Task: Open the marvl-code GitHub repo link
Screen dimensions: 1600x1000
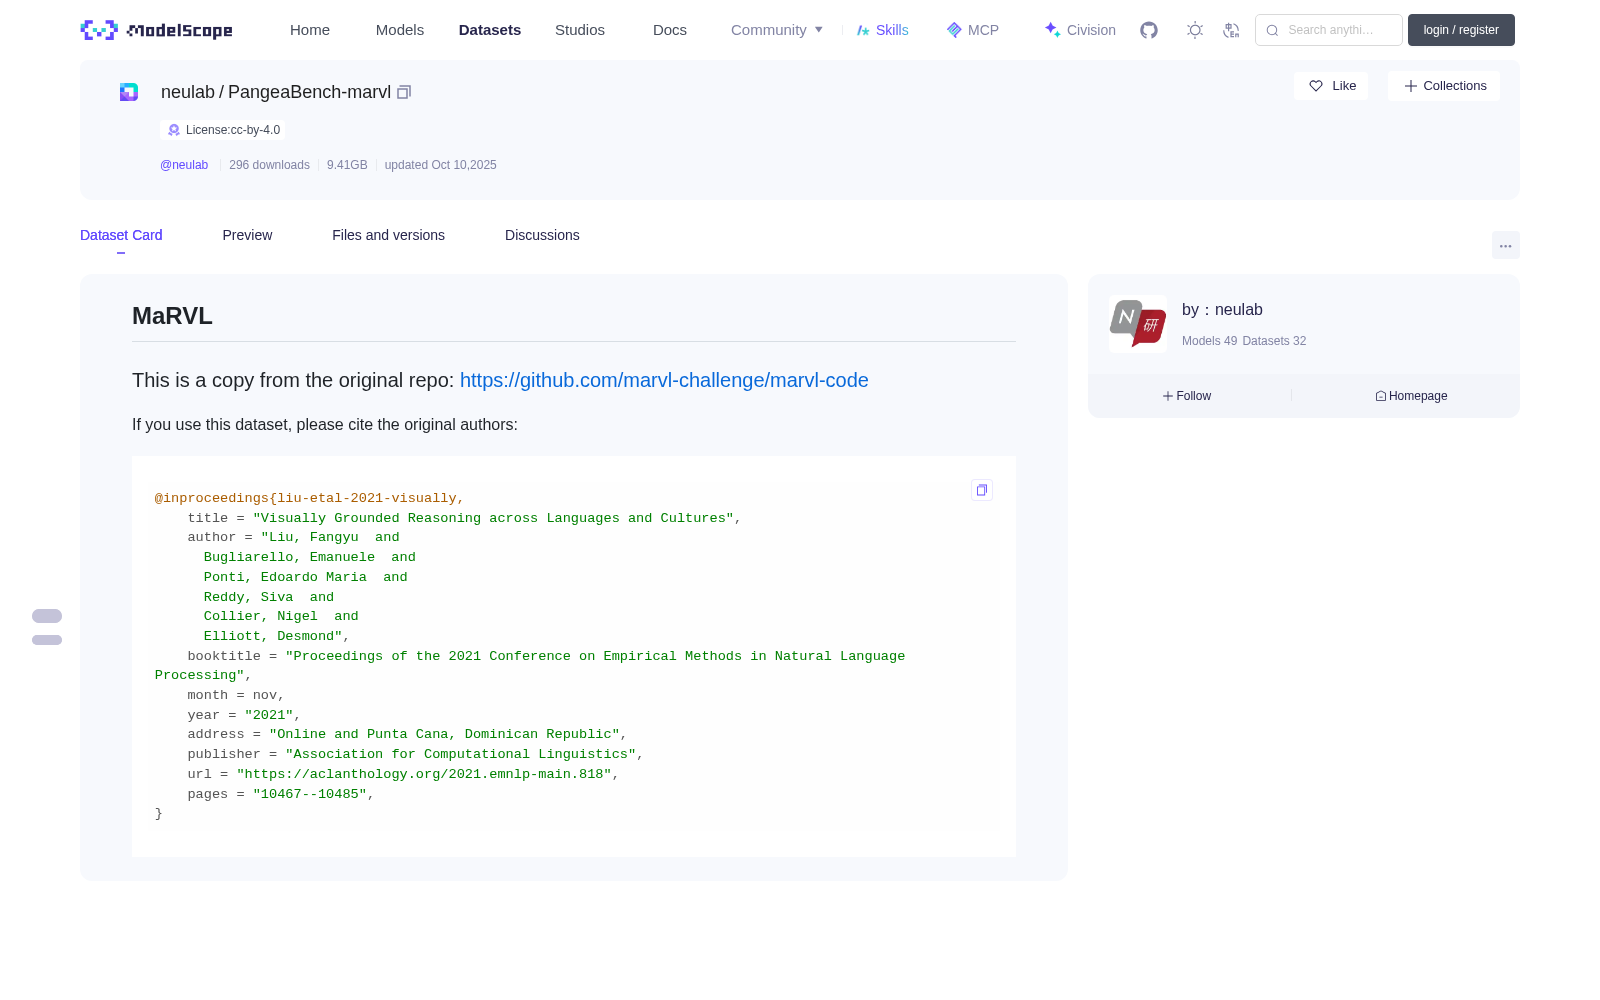Action: pos(664,380)
